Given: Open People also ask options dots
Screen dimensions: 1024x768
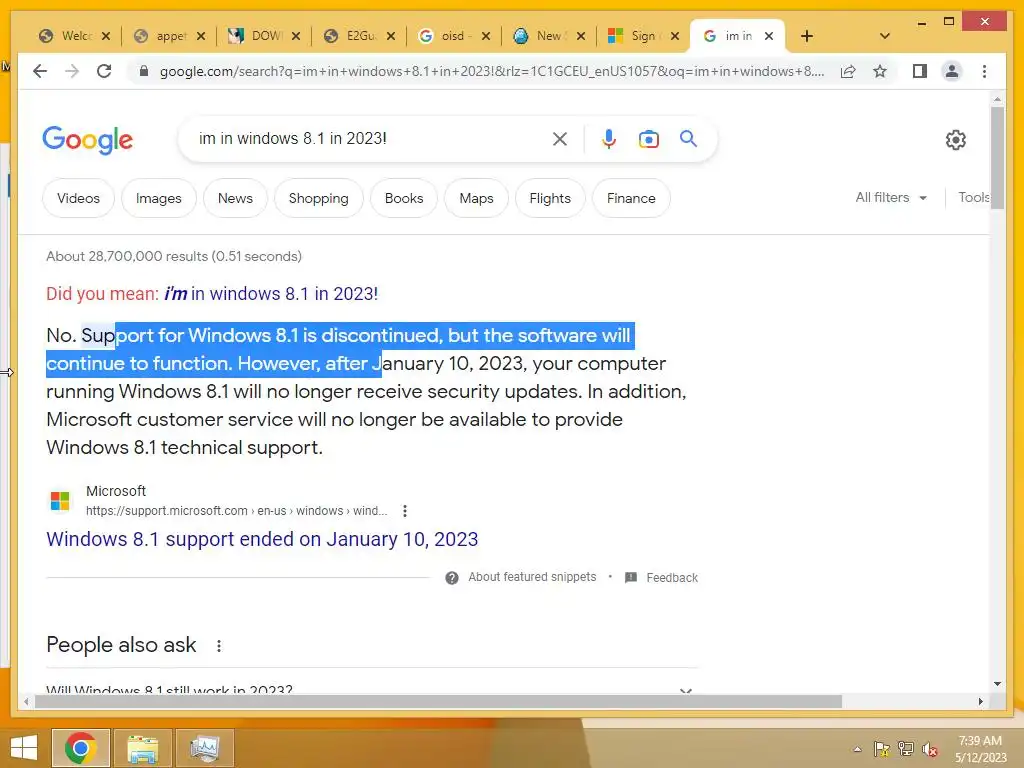Looking at the screenshot, I should pos(219,646).
